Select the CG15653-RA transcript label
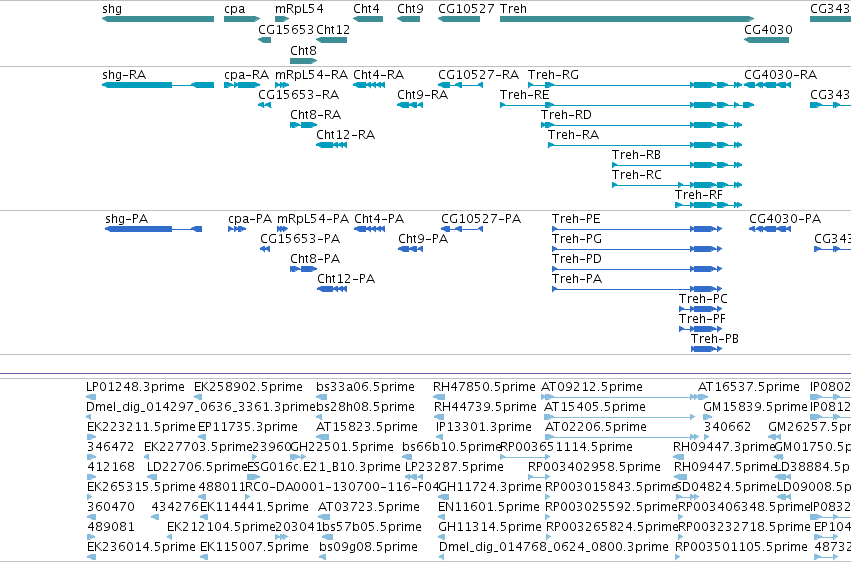This screenshot has width=851, height=562. (x=299, y=94)
